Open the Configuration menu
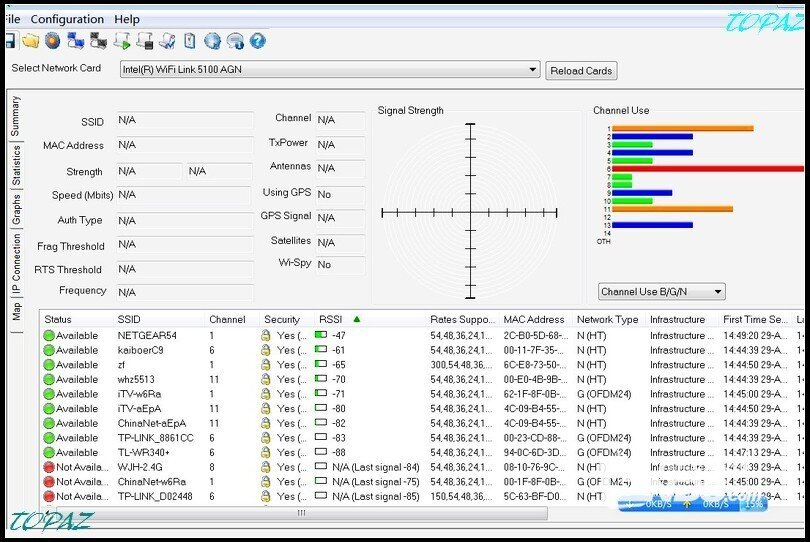This screenshot has width=810, height=542. [67, 19]
